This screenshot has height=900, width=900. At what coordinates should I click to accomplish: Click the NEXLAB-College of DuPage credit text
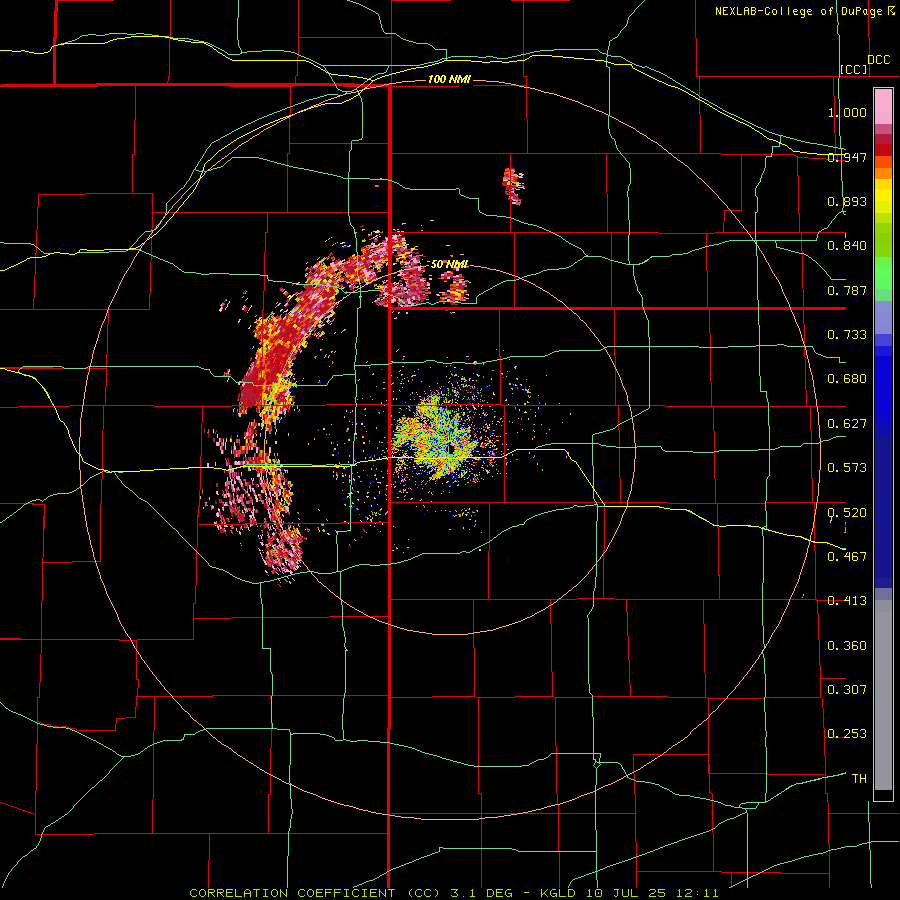pos(805,11)
